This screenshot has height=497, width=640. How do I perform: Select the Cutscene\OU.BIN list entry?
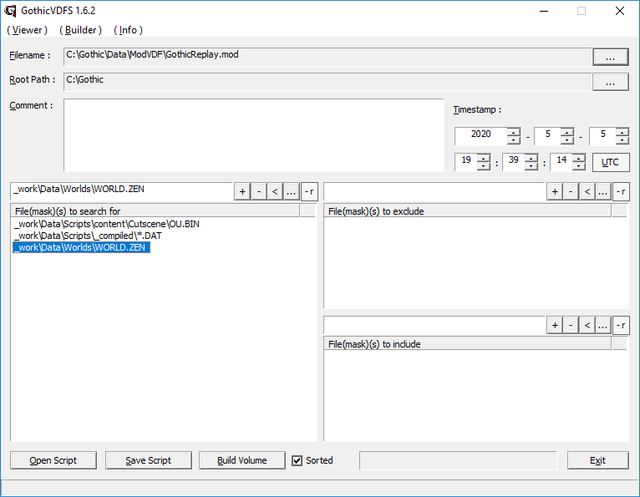pos(107,224)
